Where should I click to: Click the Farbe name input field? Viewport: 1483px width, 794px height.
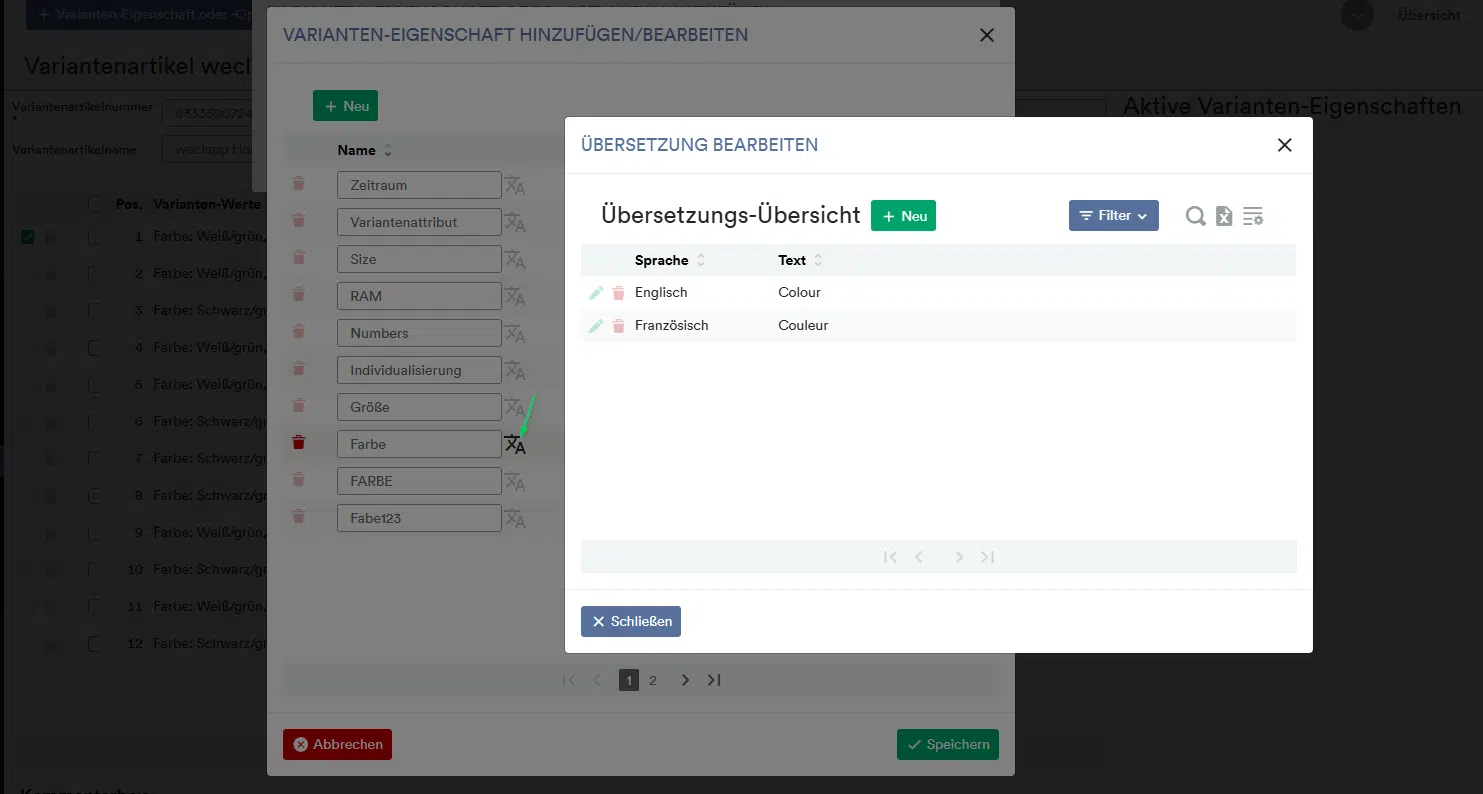coord(419,444)
